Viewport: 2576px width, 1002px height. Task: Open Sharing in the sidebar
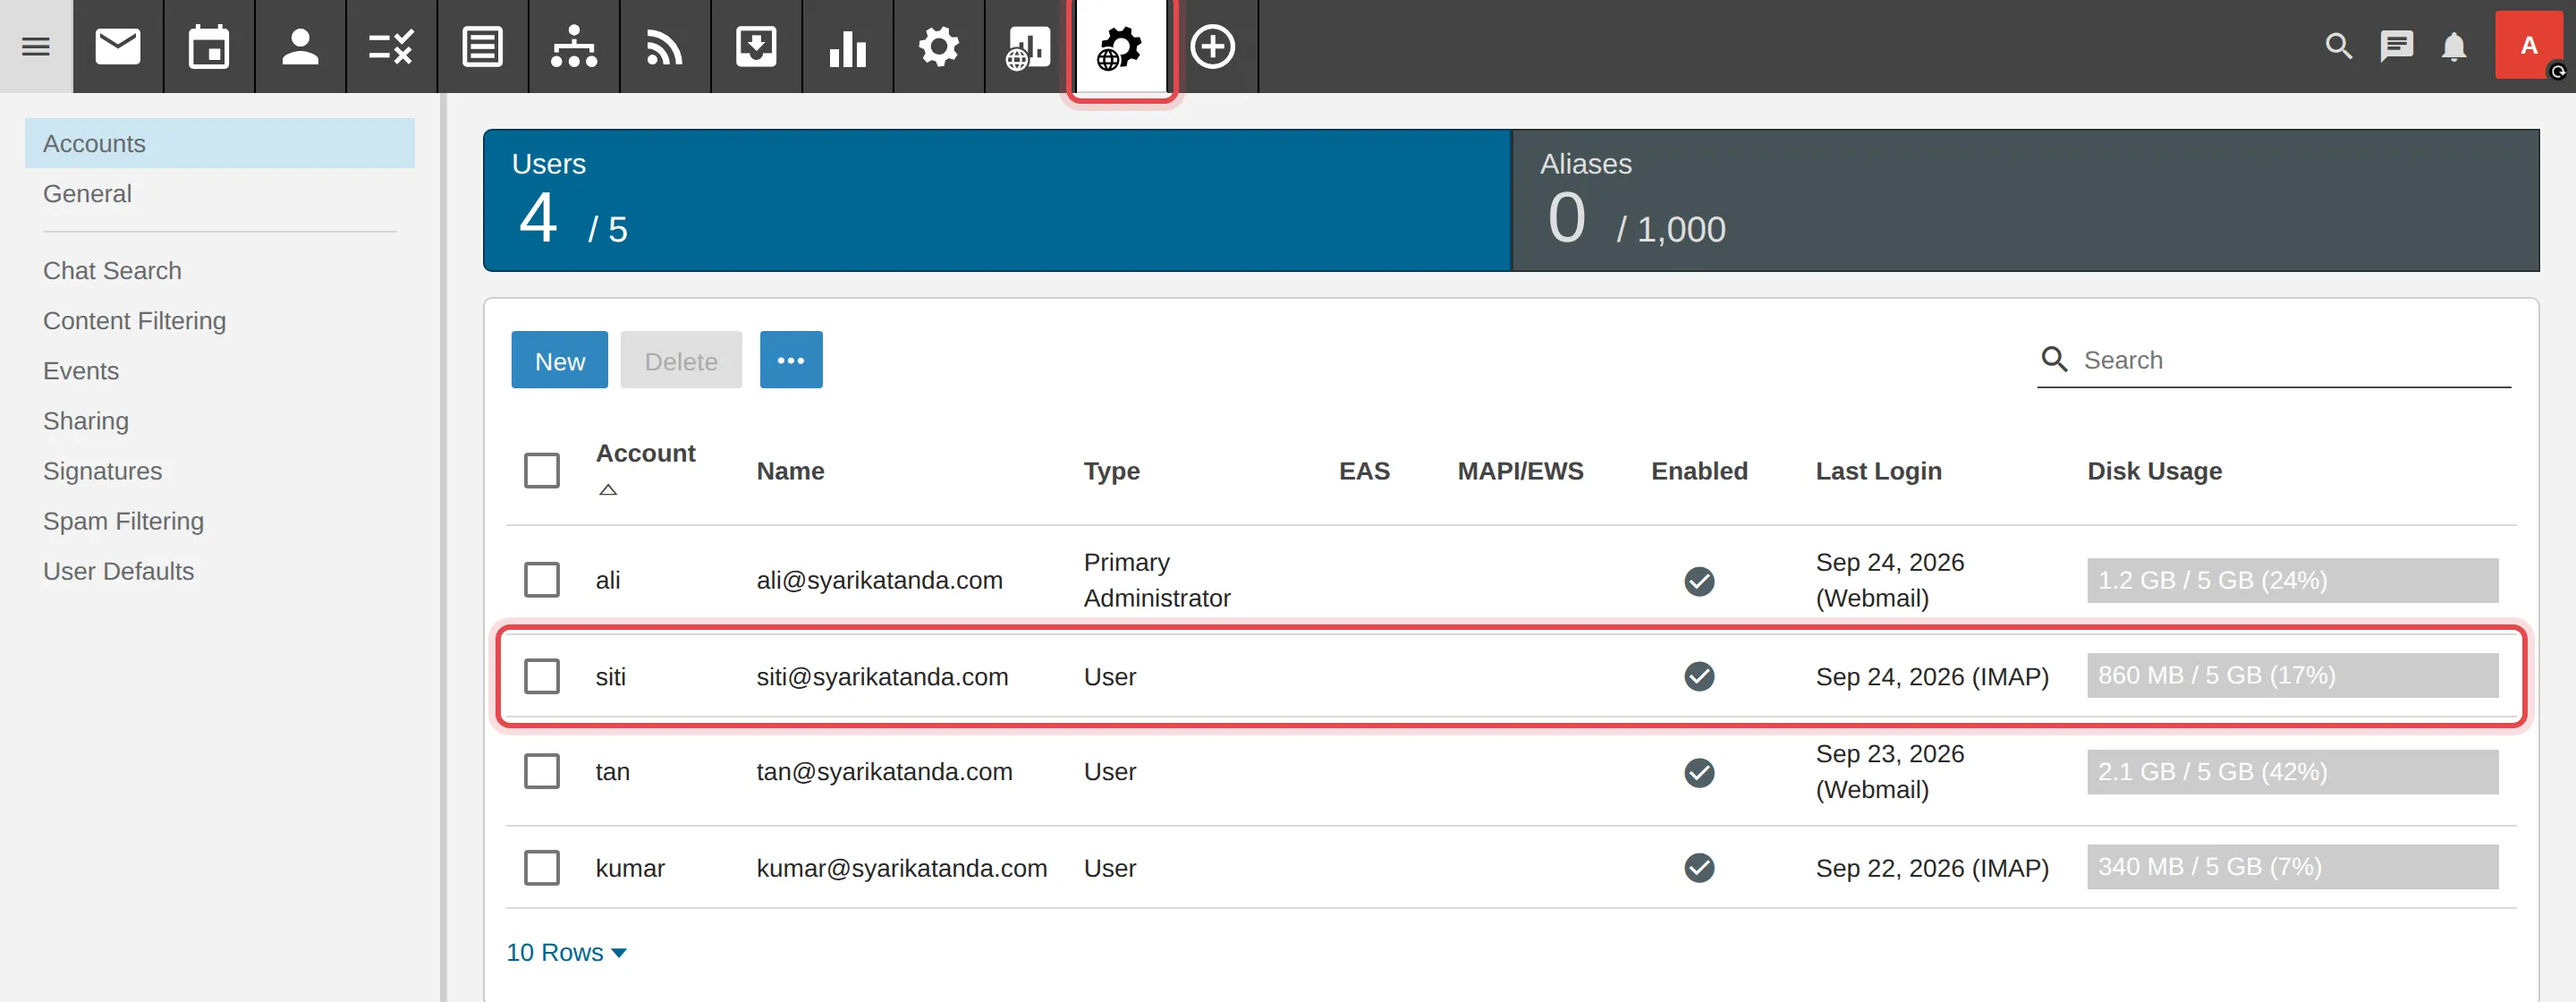[86, 421]
